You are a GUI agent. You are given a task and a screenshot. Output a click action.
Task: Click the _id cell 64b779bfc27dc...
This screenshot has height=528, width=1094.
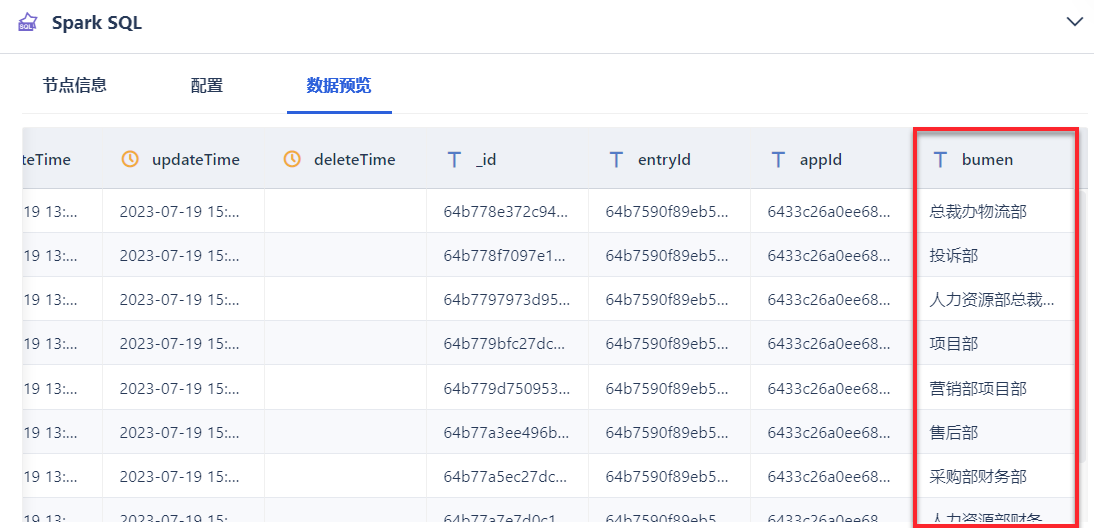pyautogui.click(x=507, y=344)
